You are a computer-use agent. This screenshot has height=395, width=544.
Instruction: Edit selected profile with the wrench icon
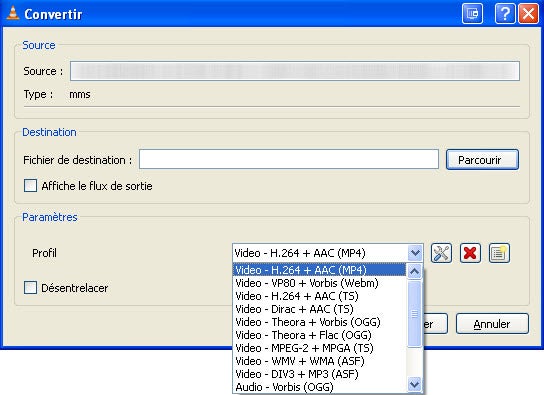point(441,253)
